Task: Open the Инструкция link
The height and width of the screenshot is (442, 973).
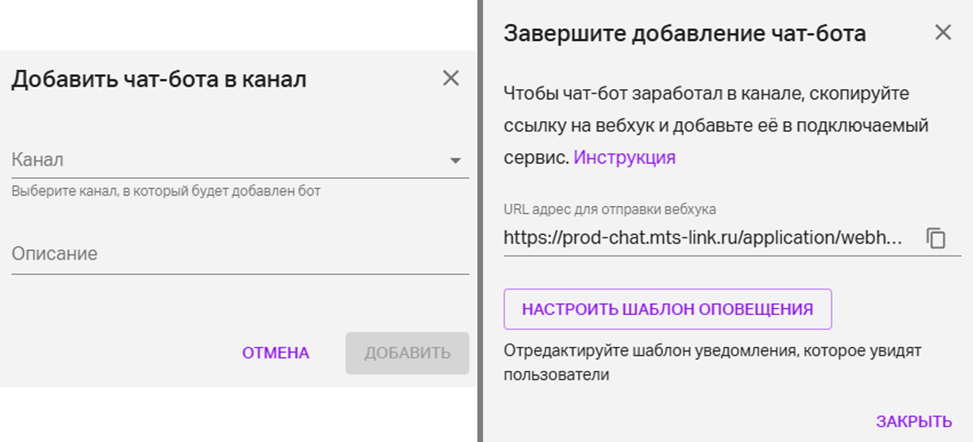Action: [624, 157]
